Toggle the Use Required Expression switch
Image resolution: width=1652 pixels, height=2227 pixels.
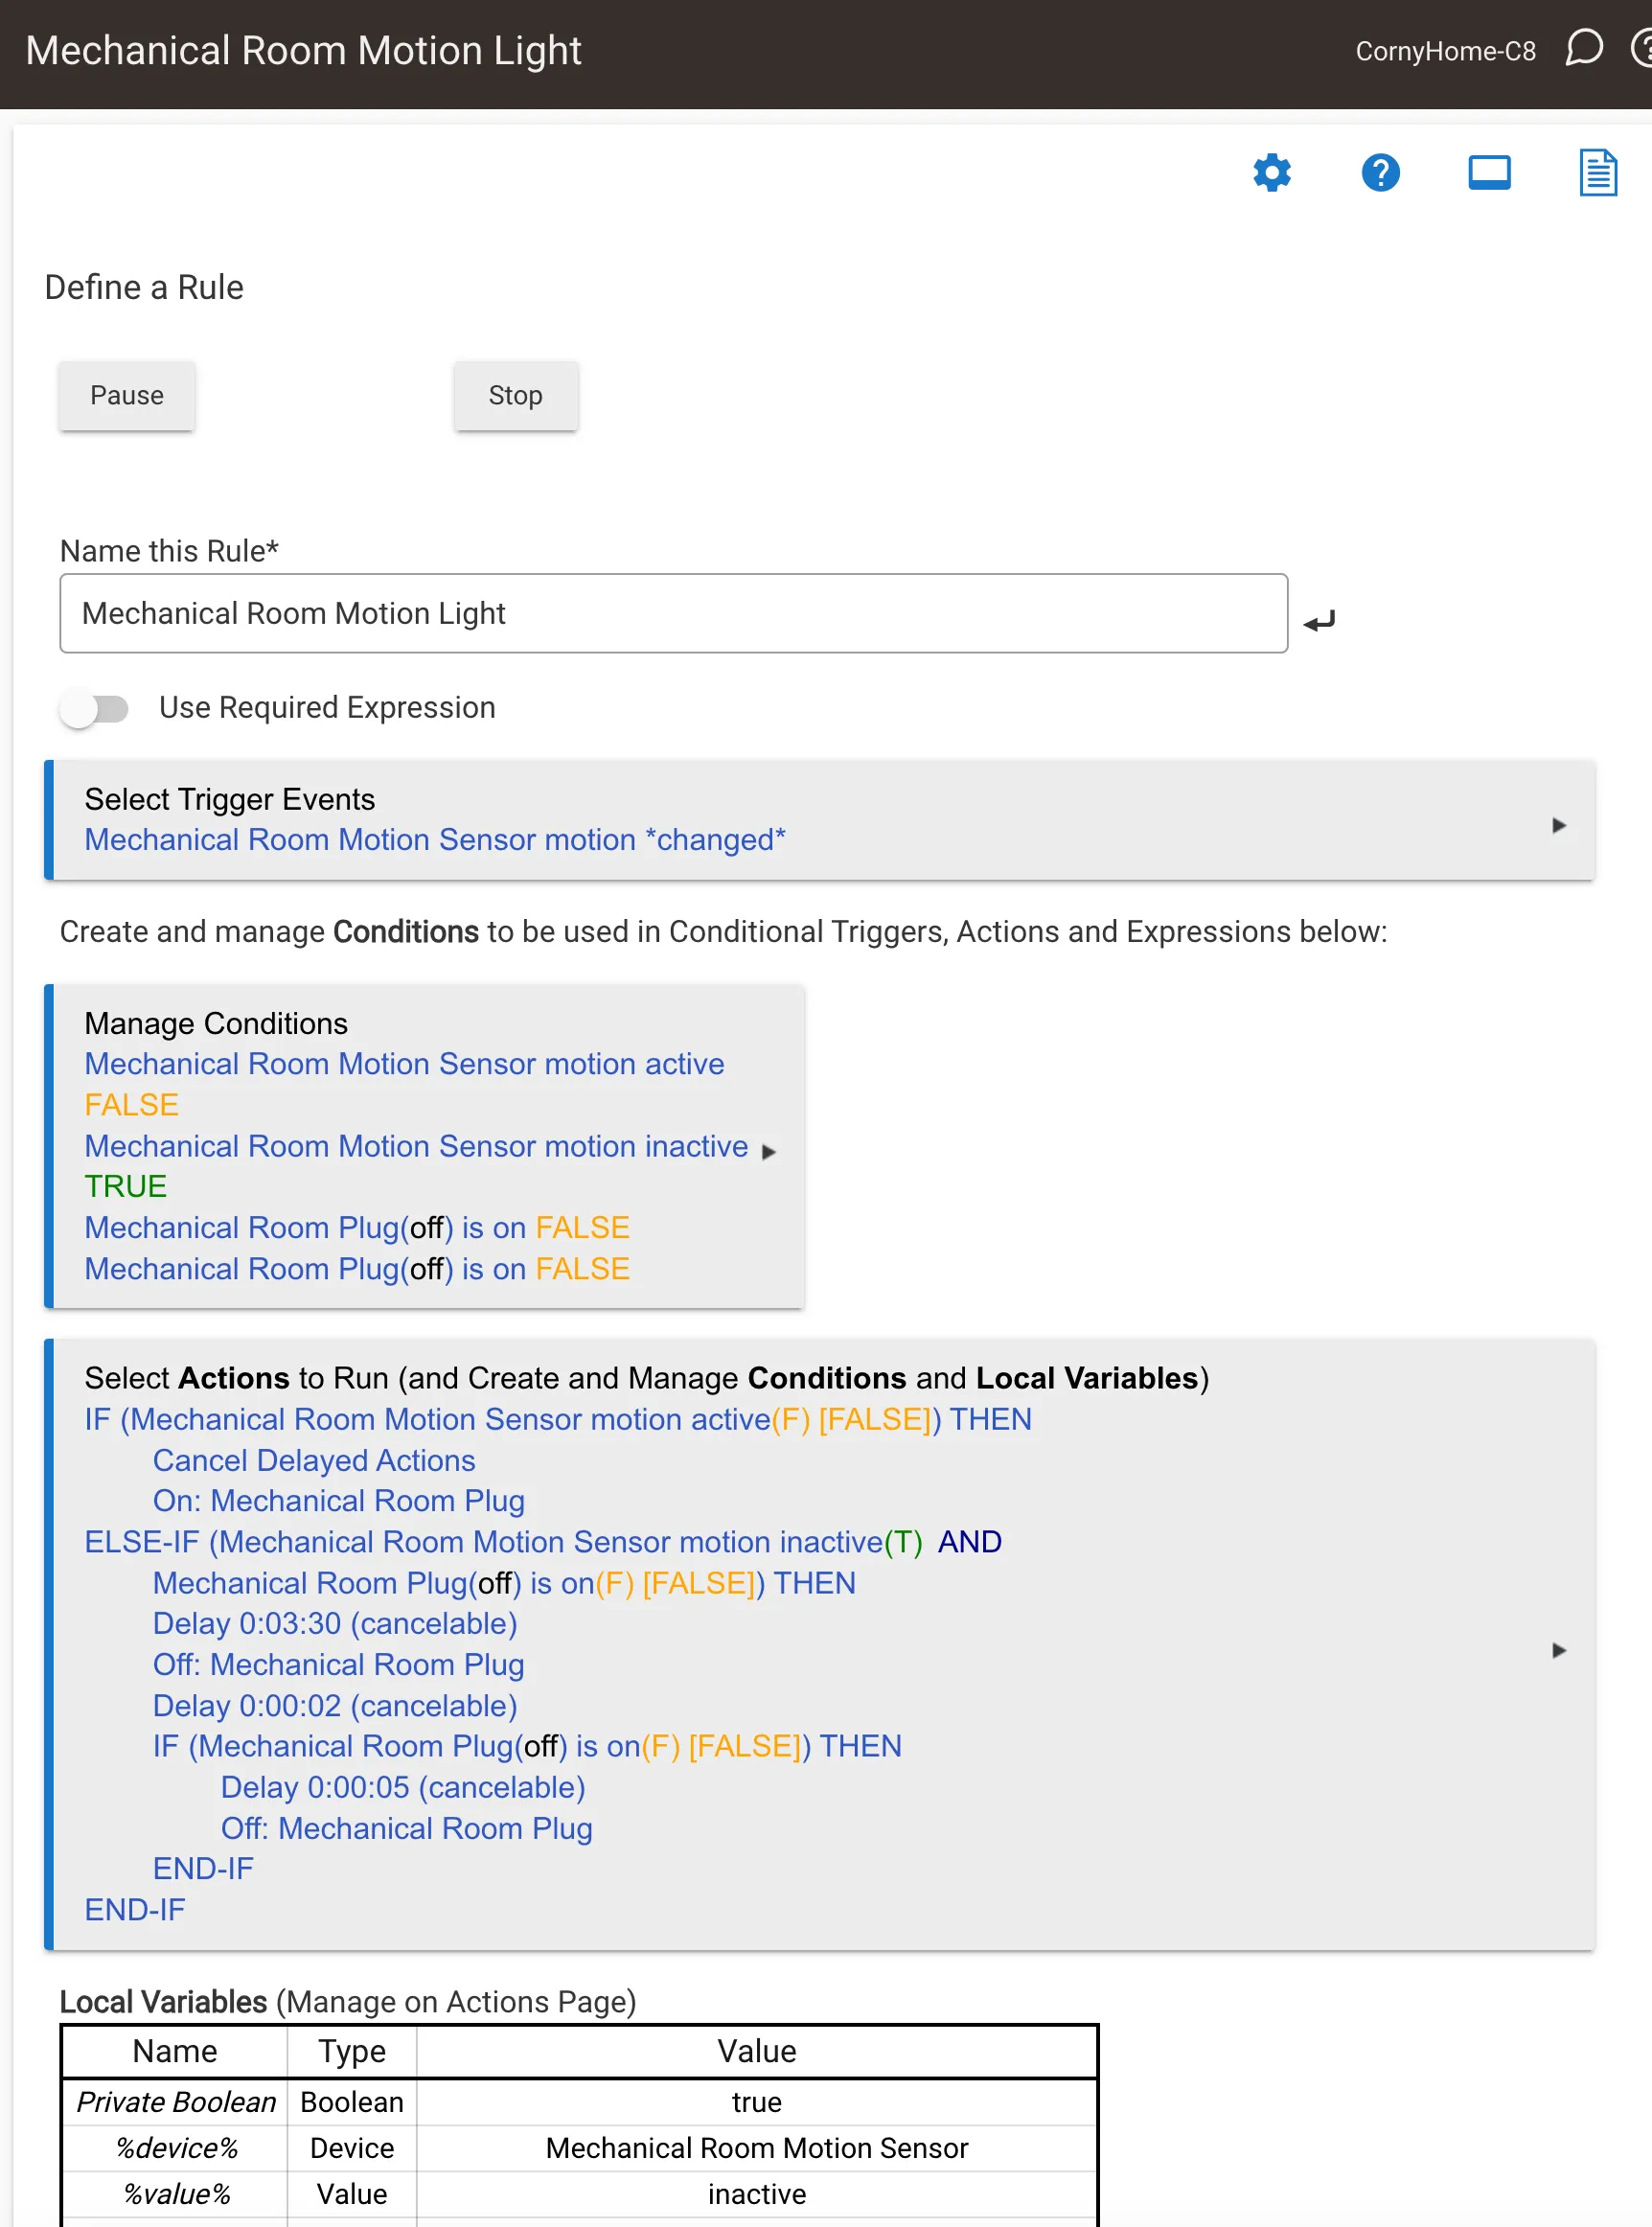[94, 709]
